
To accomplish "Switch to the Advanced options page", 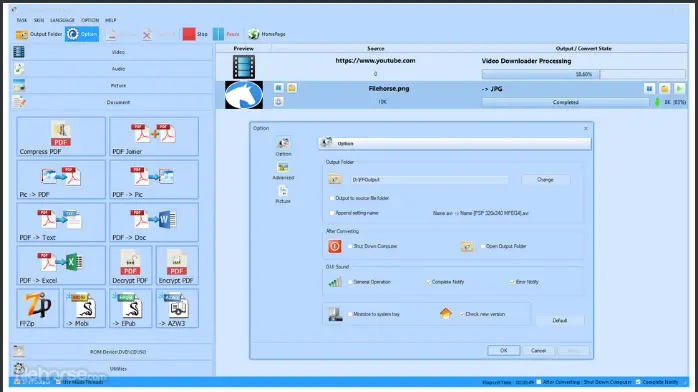I will coord(283,171).
